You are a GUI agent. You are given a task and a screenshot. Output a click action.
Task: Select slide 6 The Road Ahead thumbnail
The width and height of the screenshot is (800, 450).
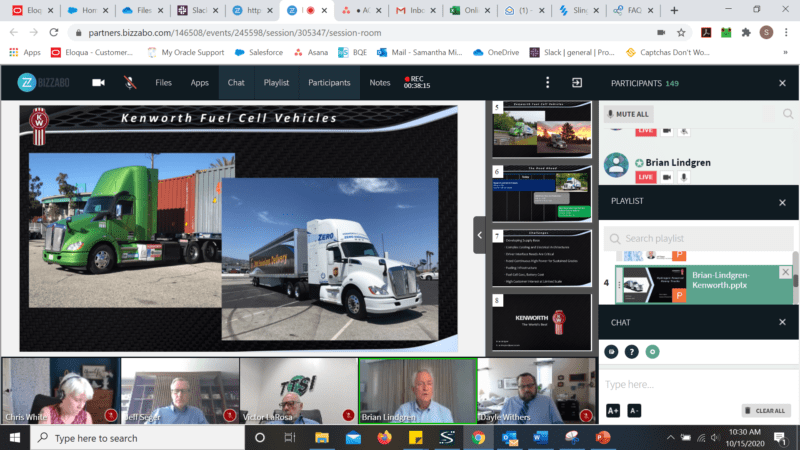[541, 193]
